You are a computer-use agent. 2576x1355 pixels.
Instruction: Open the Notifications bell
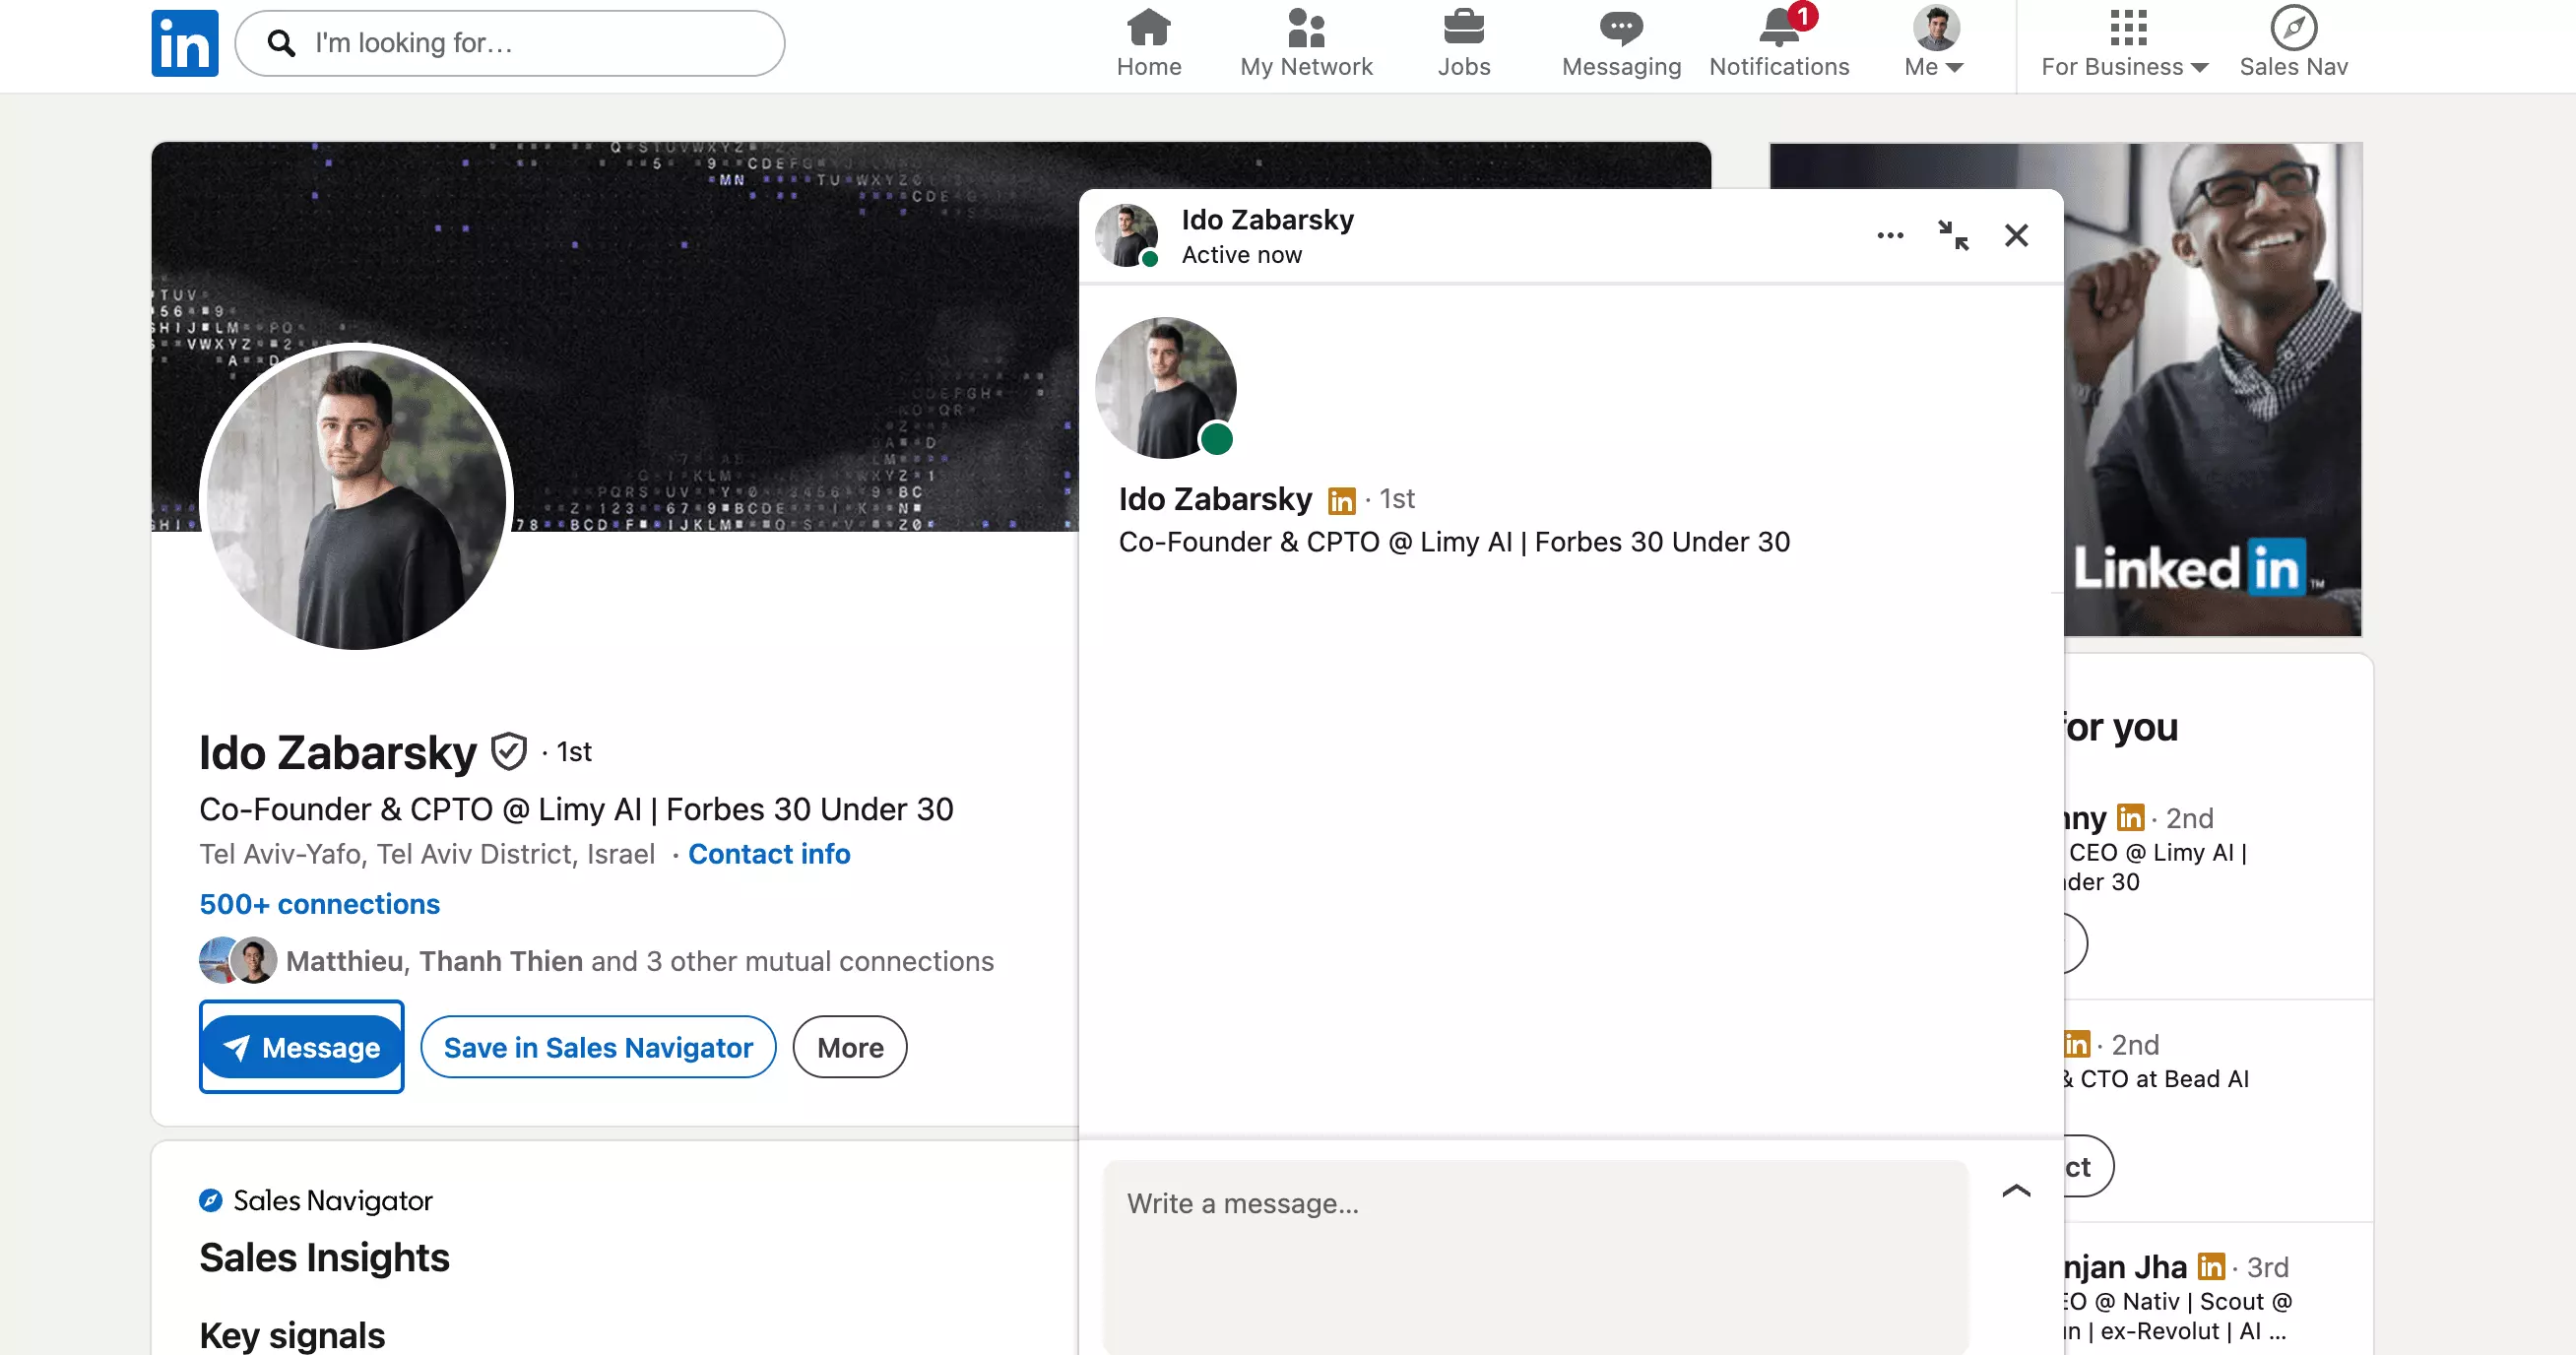pos(1779,43)
